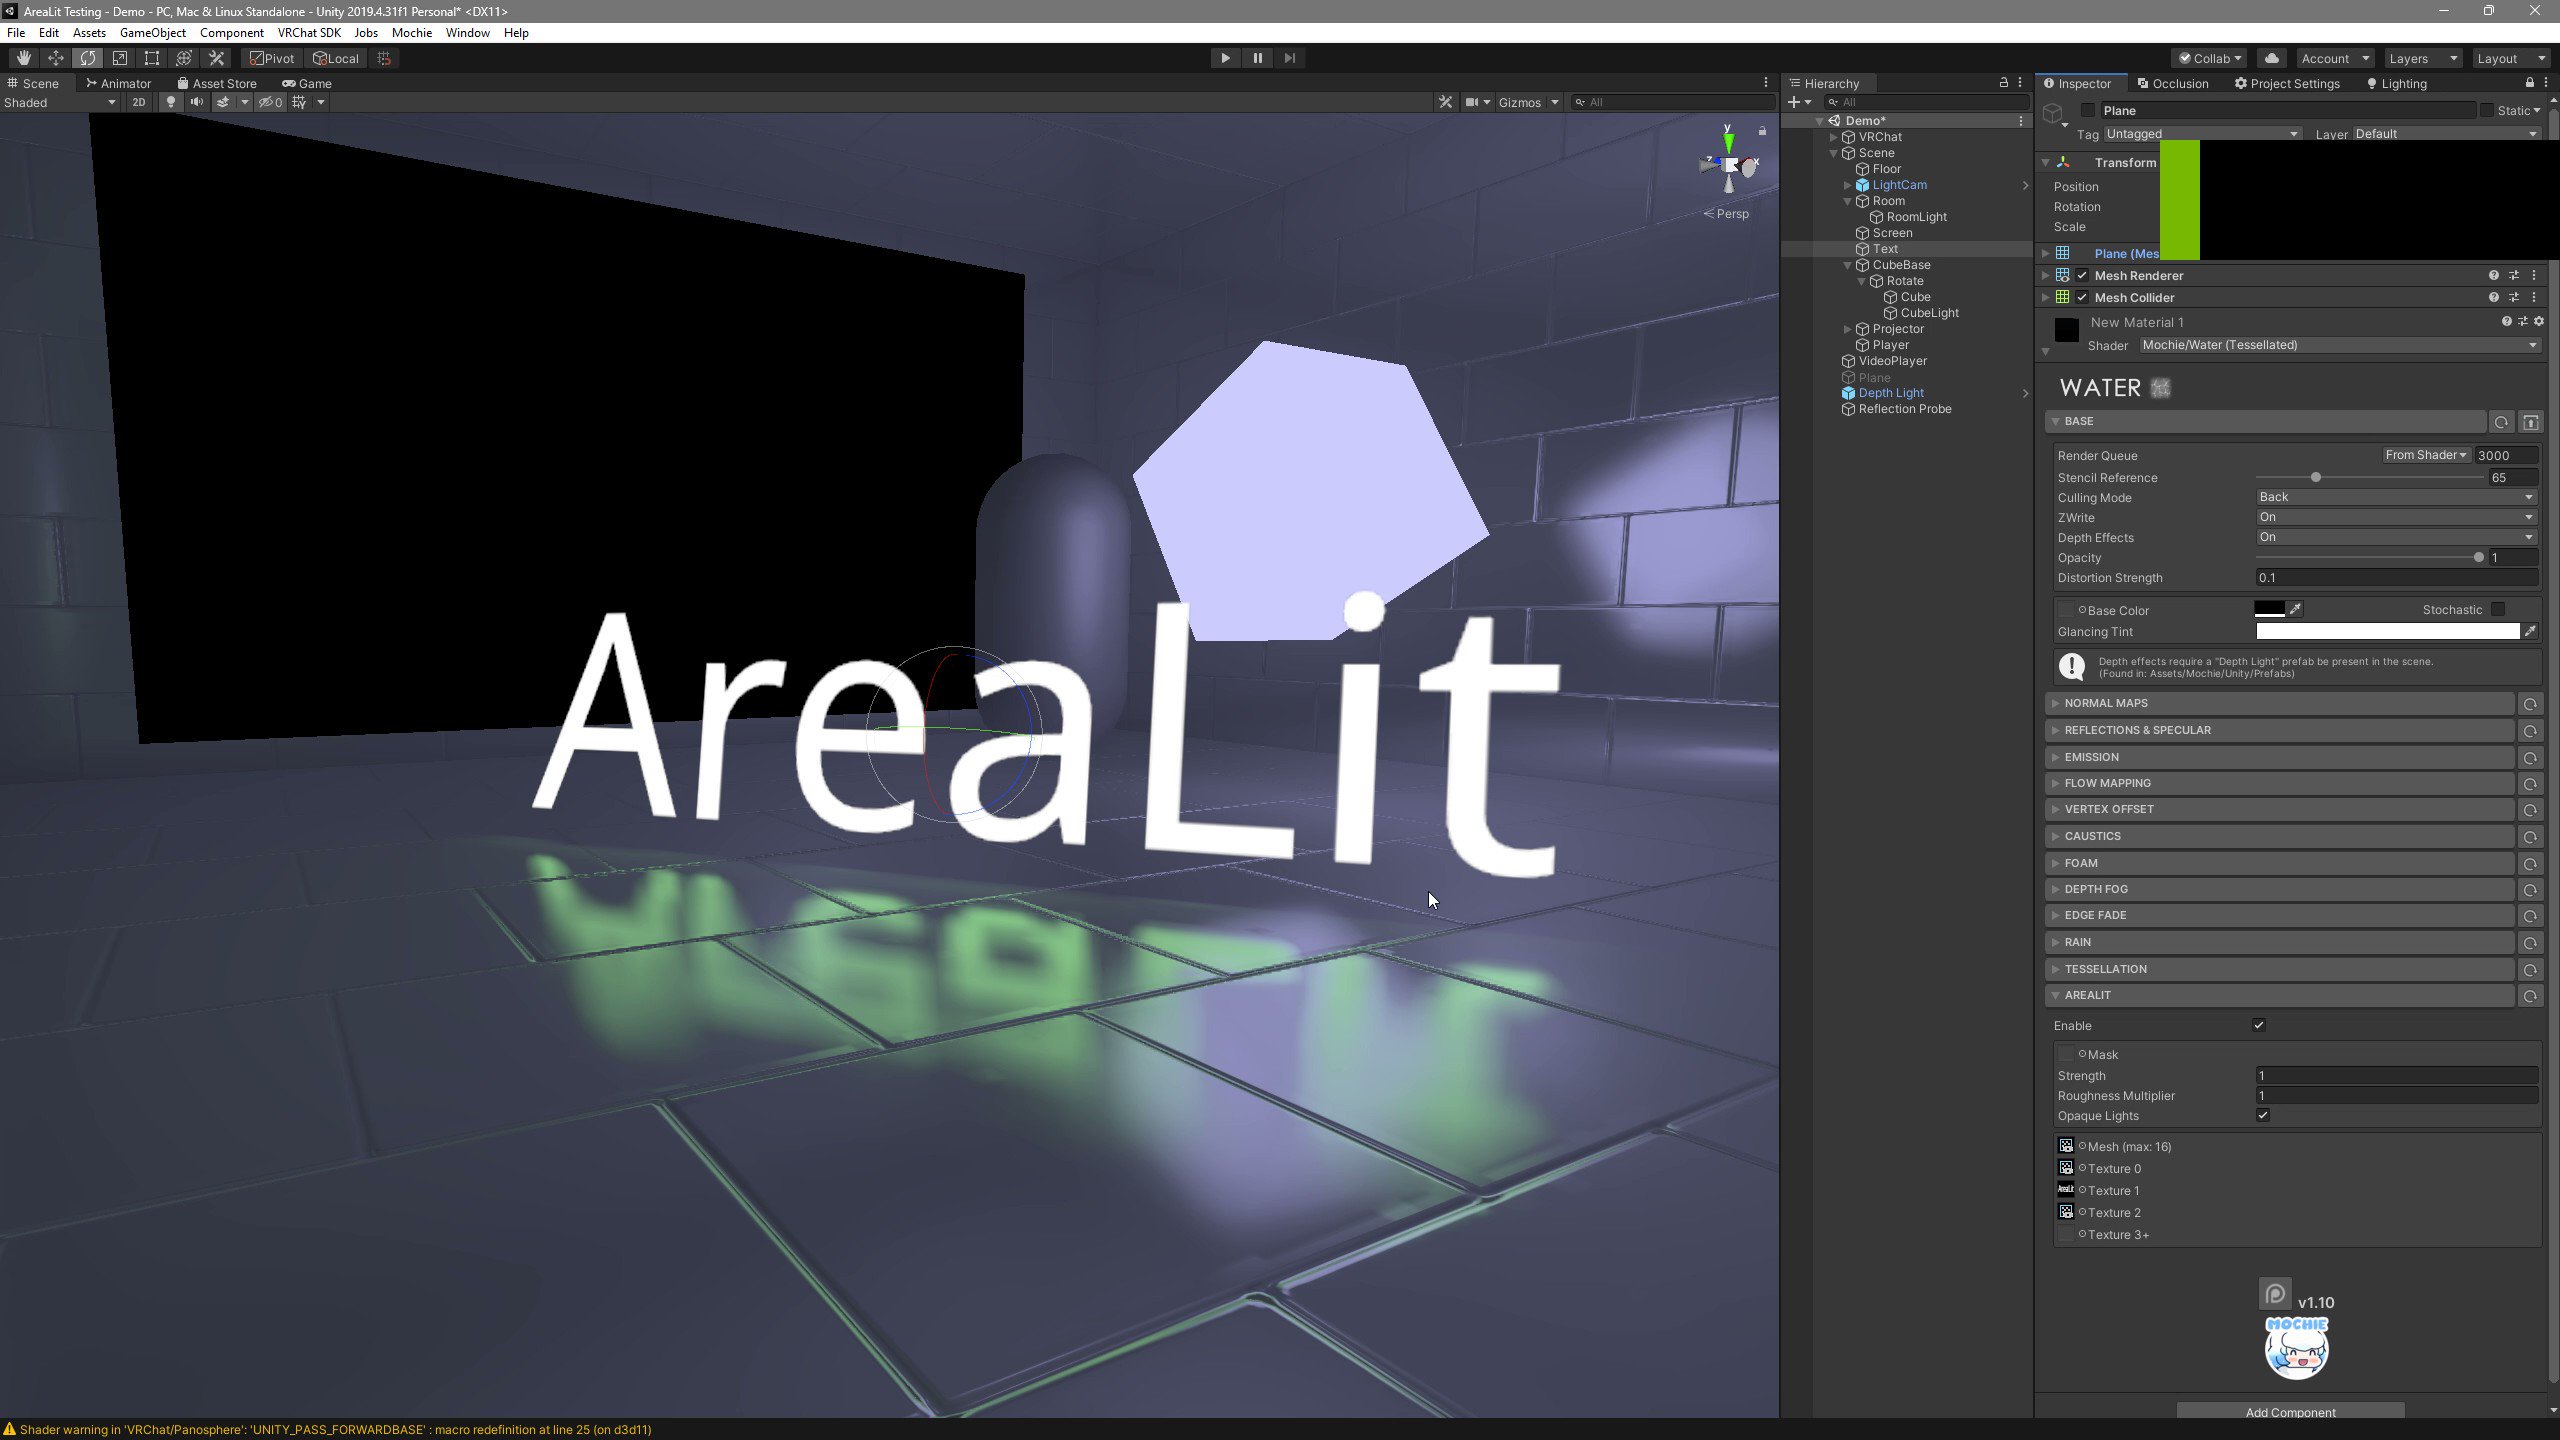Open the Mochie menu

pyautogui.click(x=412, y=32)
